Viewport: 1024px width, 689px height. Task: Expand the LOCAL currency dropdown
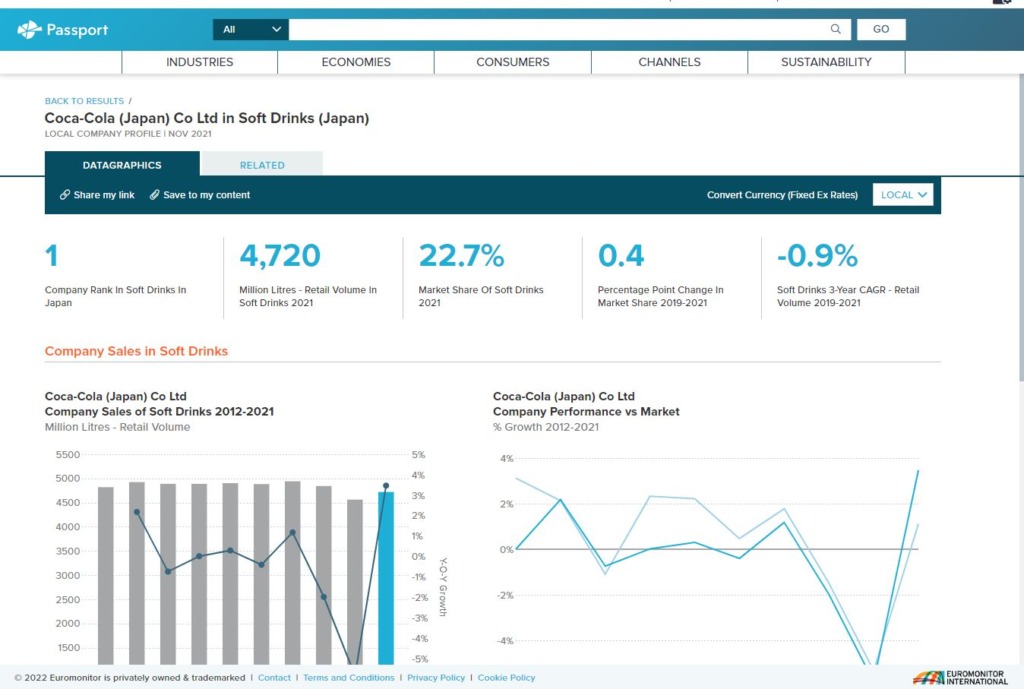tap(903, 195)
